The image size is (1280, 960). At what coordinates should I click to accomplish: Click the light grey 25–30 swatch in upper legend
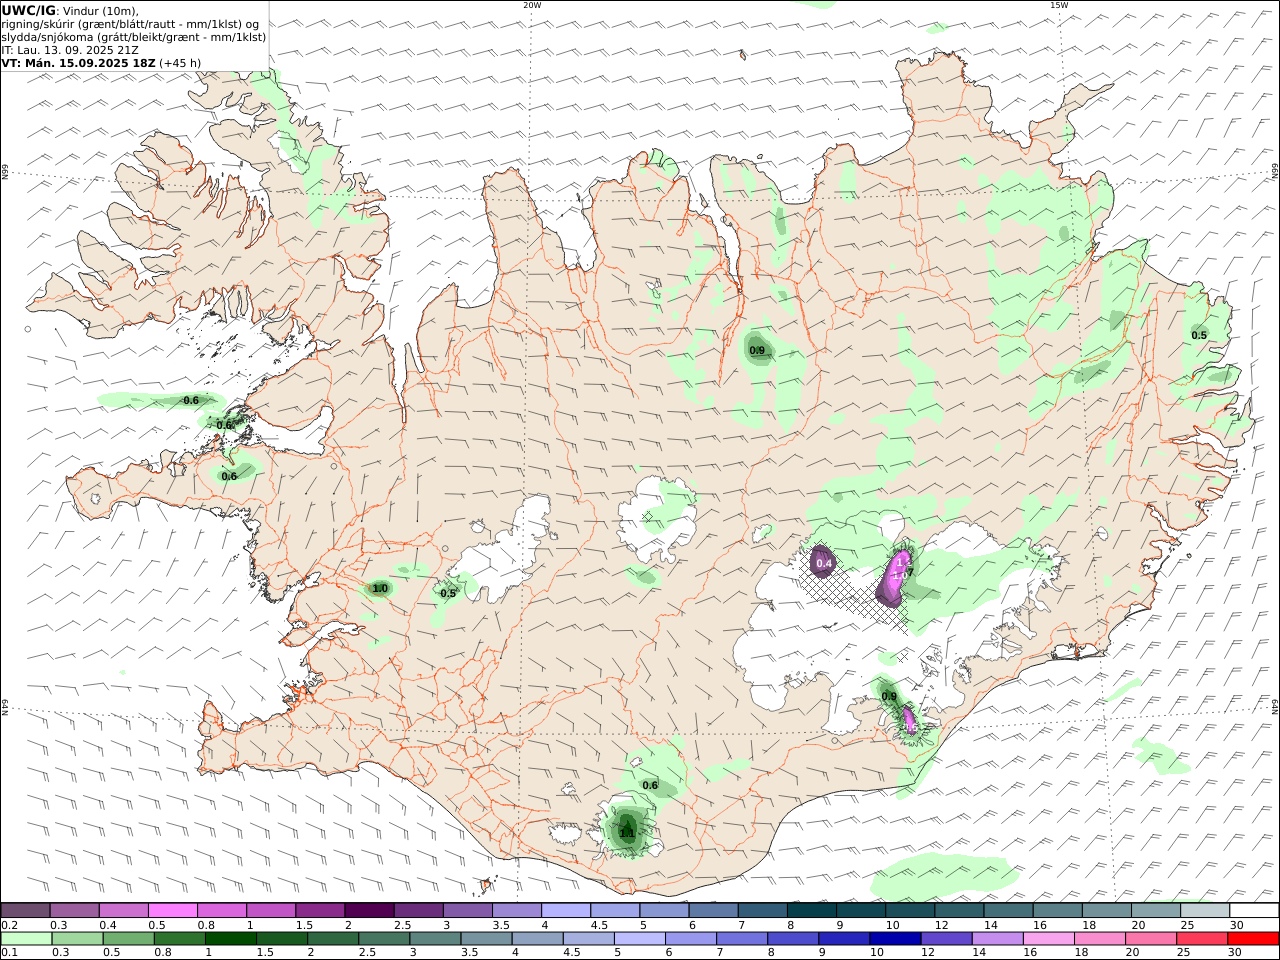[x=1205, y=911]
